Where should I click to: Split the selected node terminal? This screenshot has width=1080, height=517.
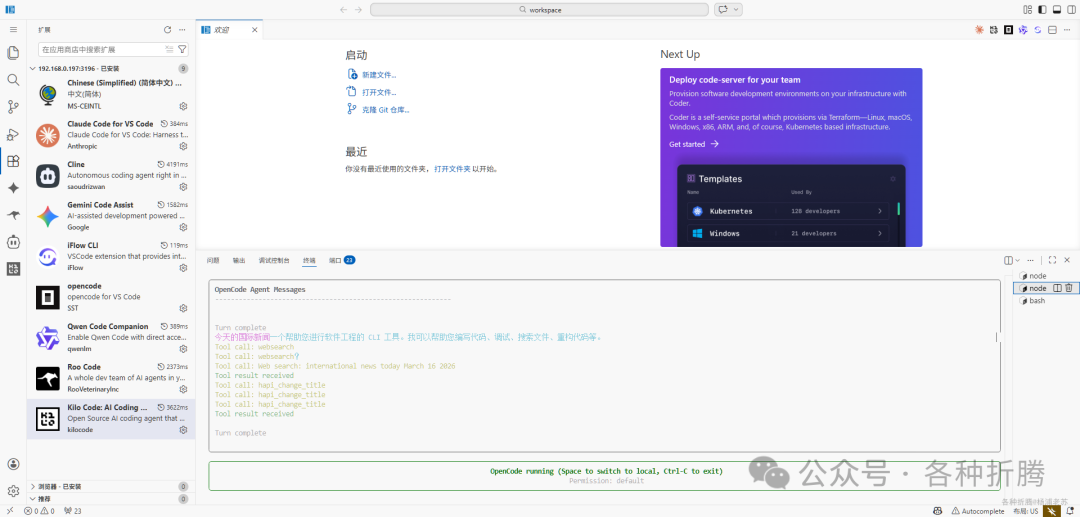pyautogui.click(x=1057, y=288)
